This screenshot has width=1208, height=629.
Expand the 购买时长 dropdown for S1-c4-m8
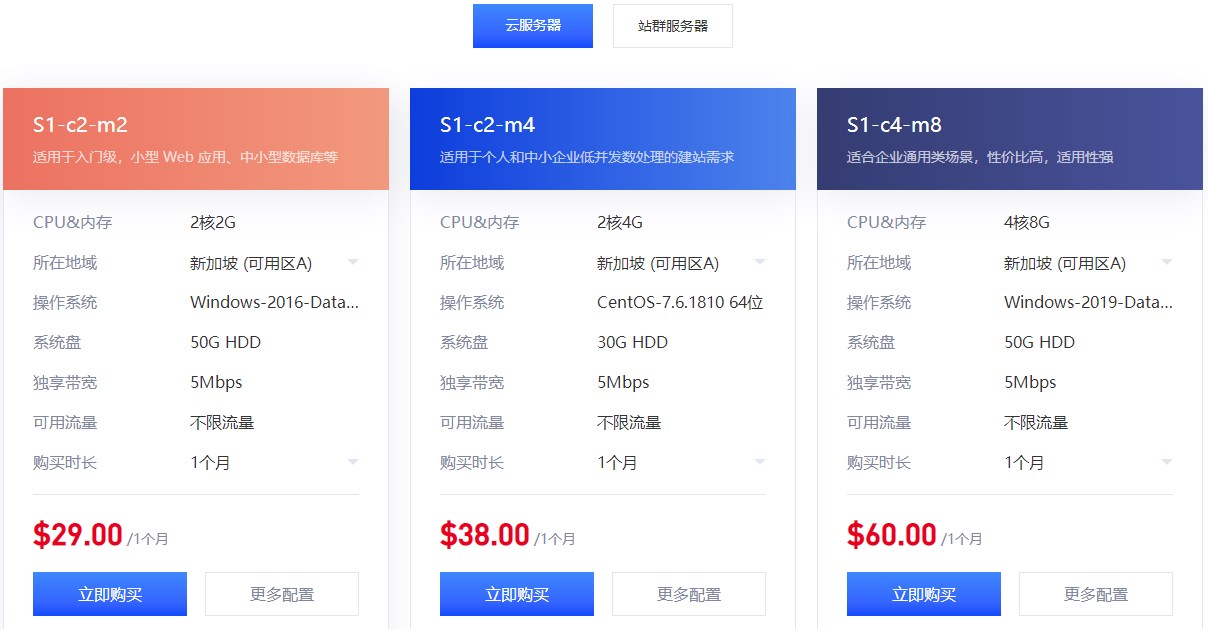point(1087,462)
